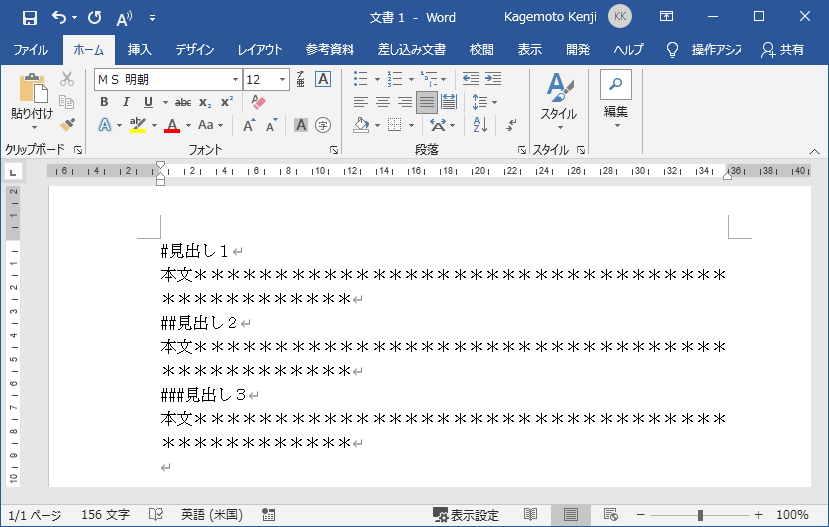
Task: Align text left
Action: pyautogui.click(x=361, y=102)
